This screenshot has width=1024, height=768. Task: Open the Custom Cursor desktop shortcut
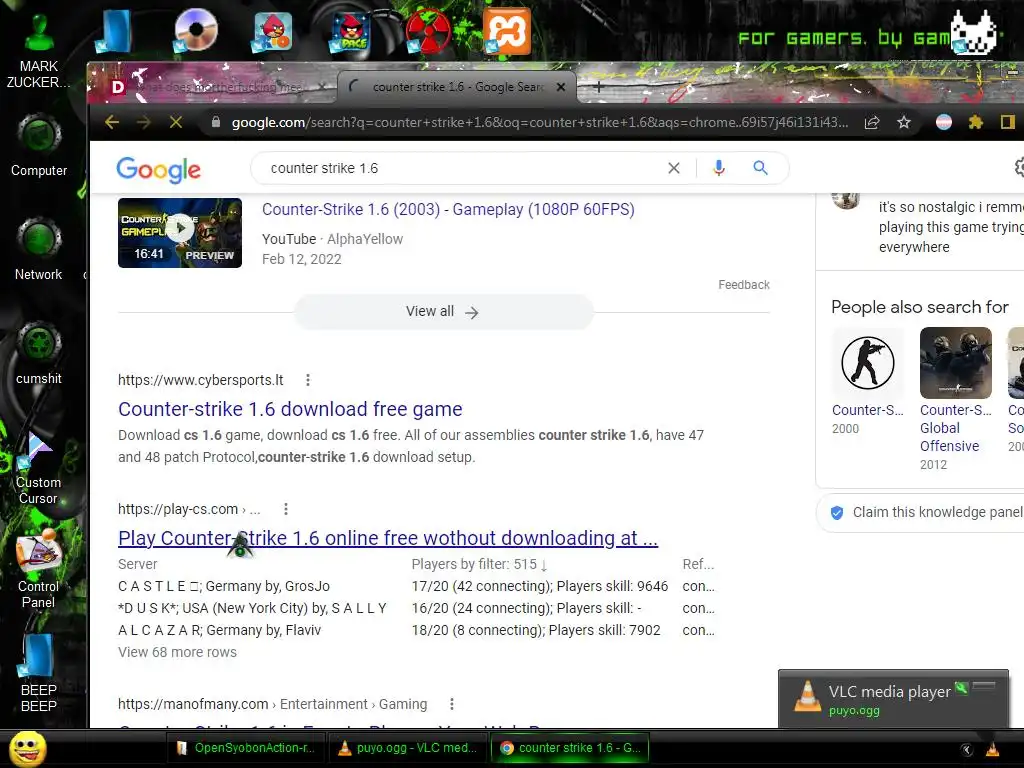pos(39,469)
